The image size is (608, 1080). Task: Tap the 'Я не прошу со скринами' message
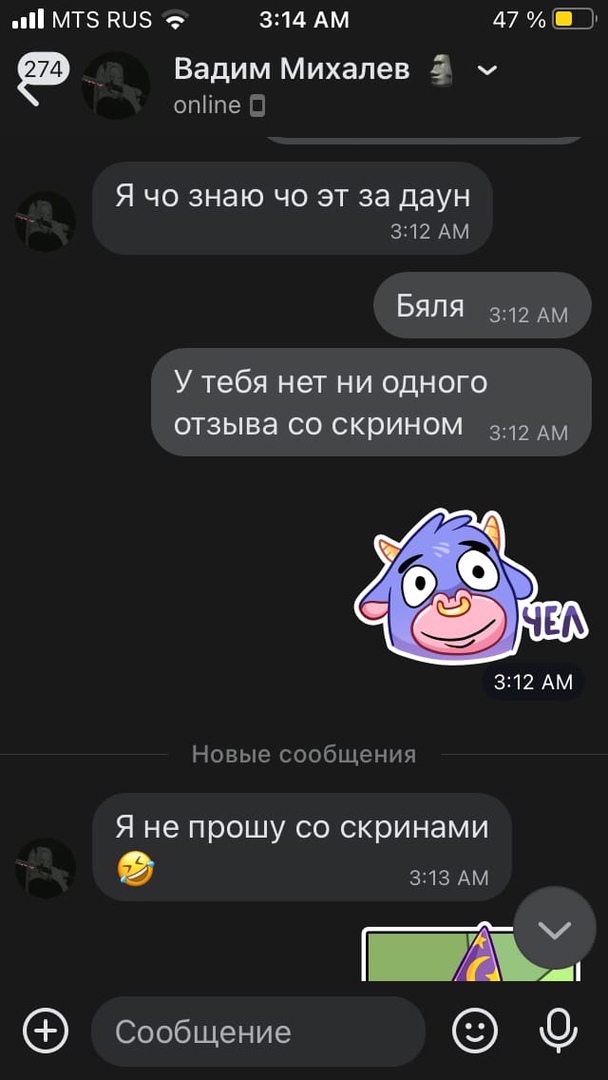[x=302, y=847]
